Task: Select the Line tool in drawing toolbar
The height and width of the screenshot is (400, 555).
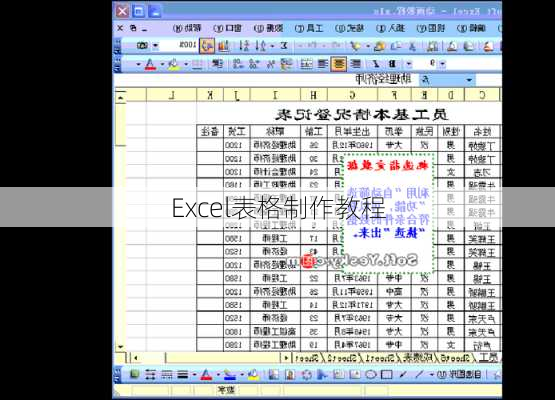Action: 419,374
